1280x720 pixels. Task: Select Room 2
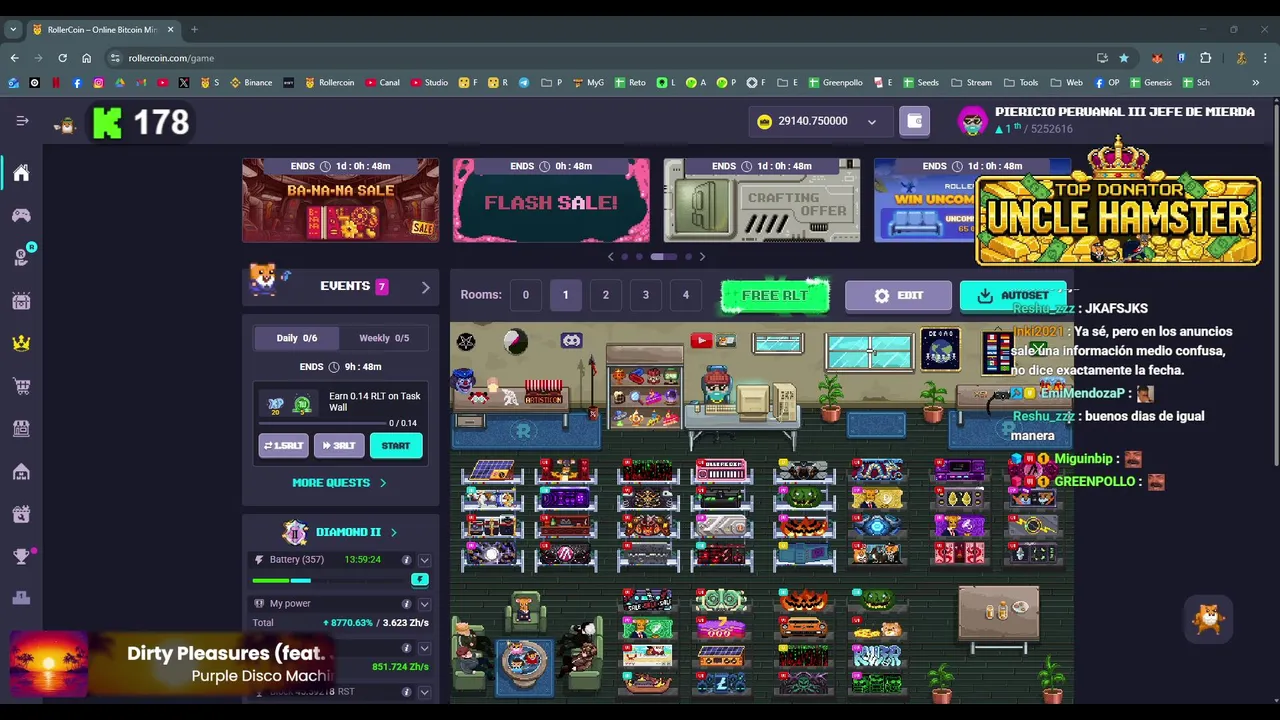click(605, 295)
